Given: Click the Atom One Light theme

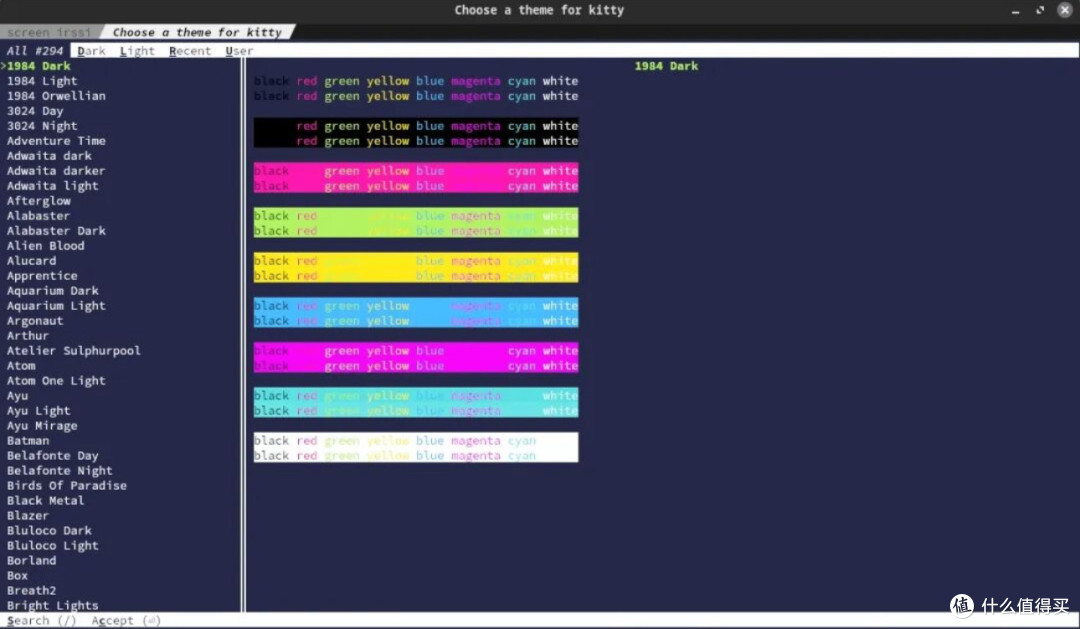Looking at the screenshot, I should 56,380.
